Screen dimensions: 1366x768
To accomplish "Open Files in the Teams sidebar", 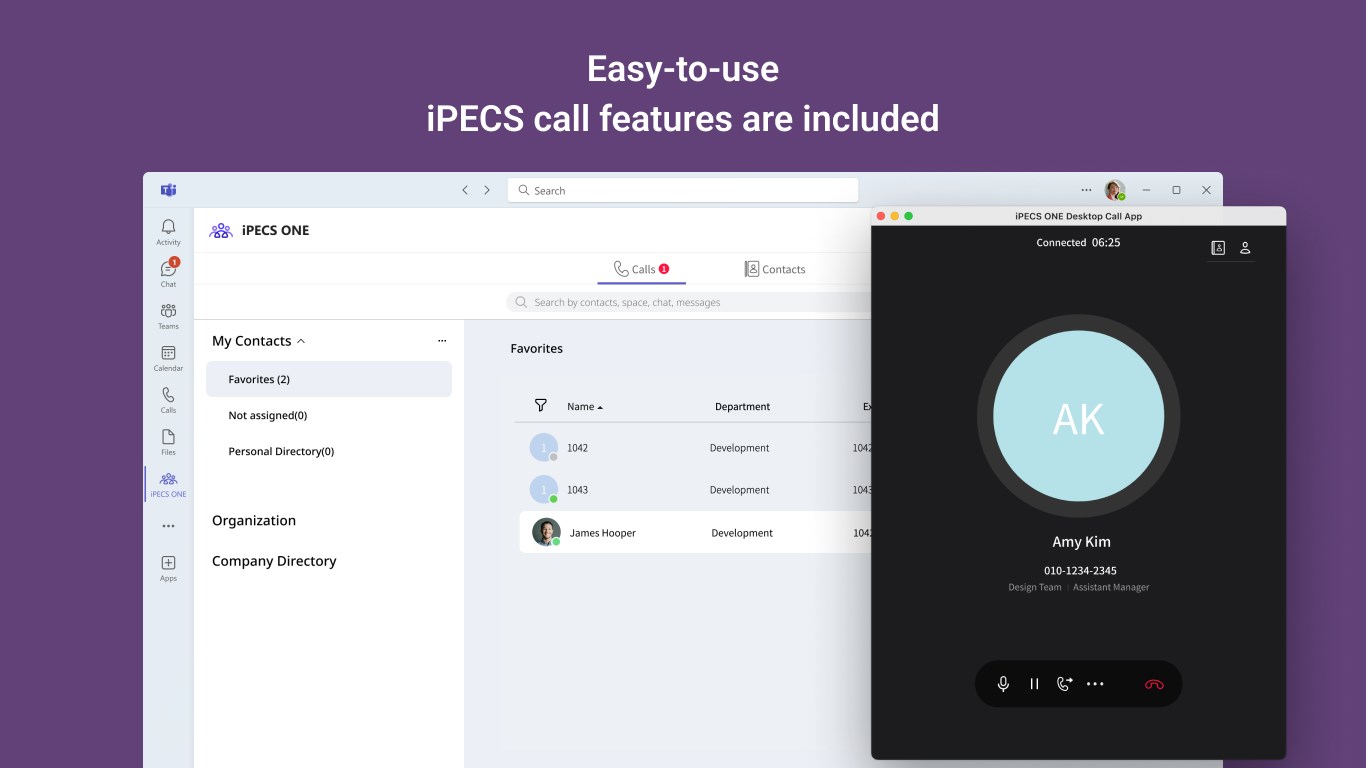I will pos(168,442).
